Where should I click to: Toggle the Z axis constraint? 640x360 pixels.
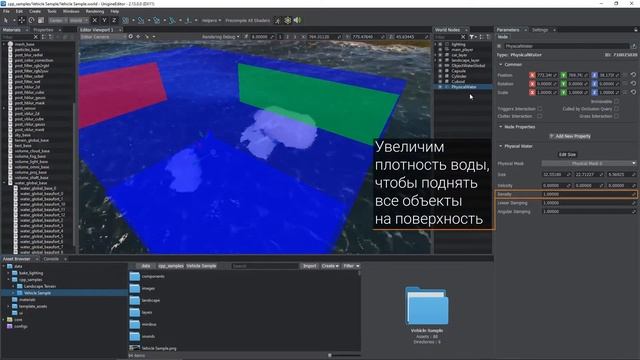pyautogui.click(x=114, y=20)
